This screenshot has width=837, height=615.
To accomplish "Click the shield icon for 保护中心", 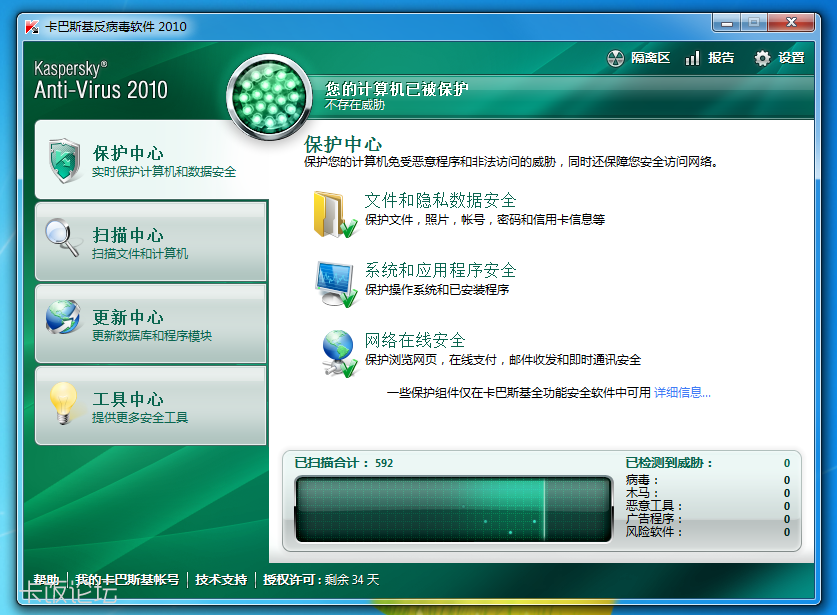I will click(64, 159).
